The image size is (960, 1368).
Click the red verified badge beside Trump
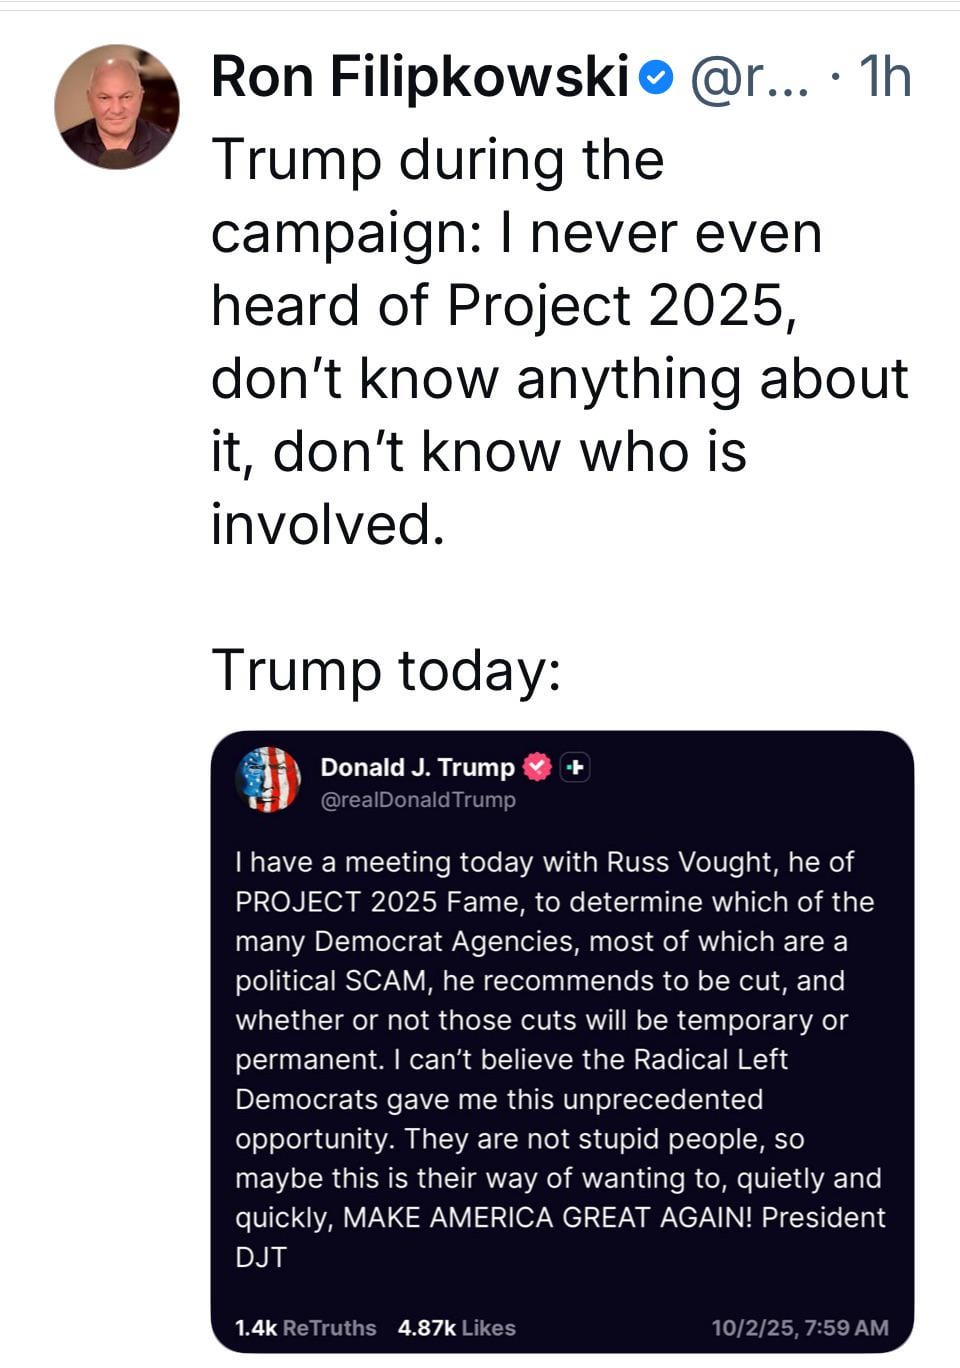(x=538, y=767)
